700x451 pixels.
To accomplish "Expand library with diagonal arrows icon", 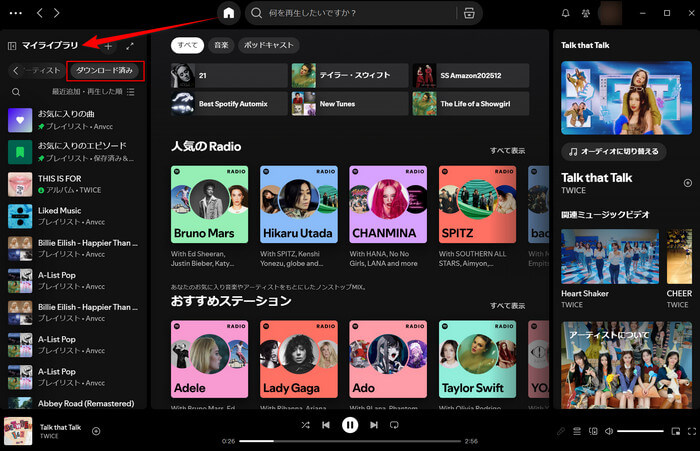I will [x=130, y=46].
